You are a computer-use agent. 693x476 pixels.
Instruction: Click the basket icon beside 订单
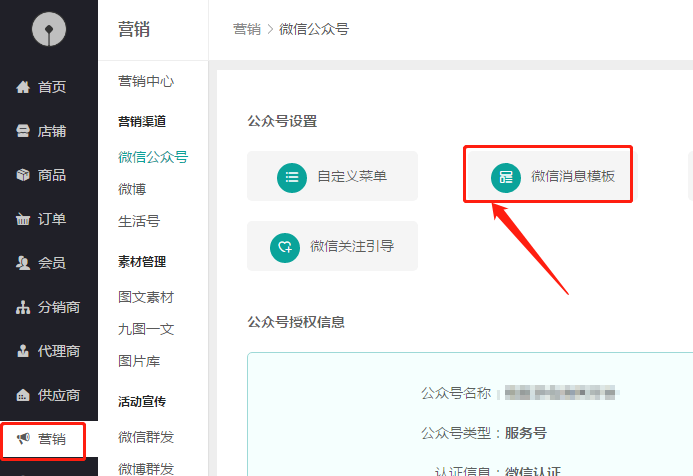[x=23, y=219]
